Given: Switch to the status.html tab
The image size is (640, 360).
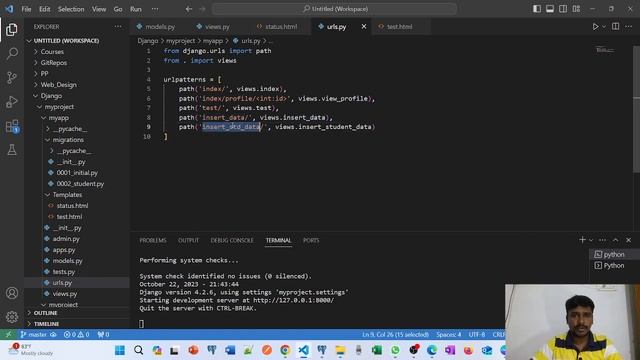Looking at the screenshot, I should pyautogui.click(x=281, y=27).
